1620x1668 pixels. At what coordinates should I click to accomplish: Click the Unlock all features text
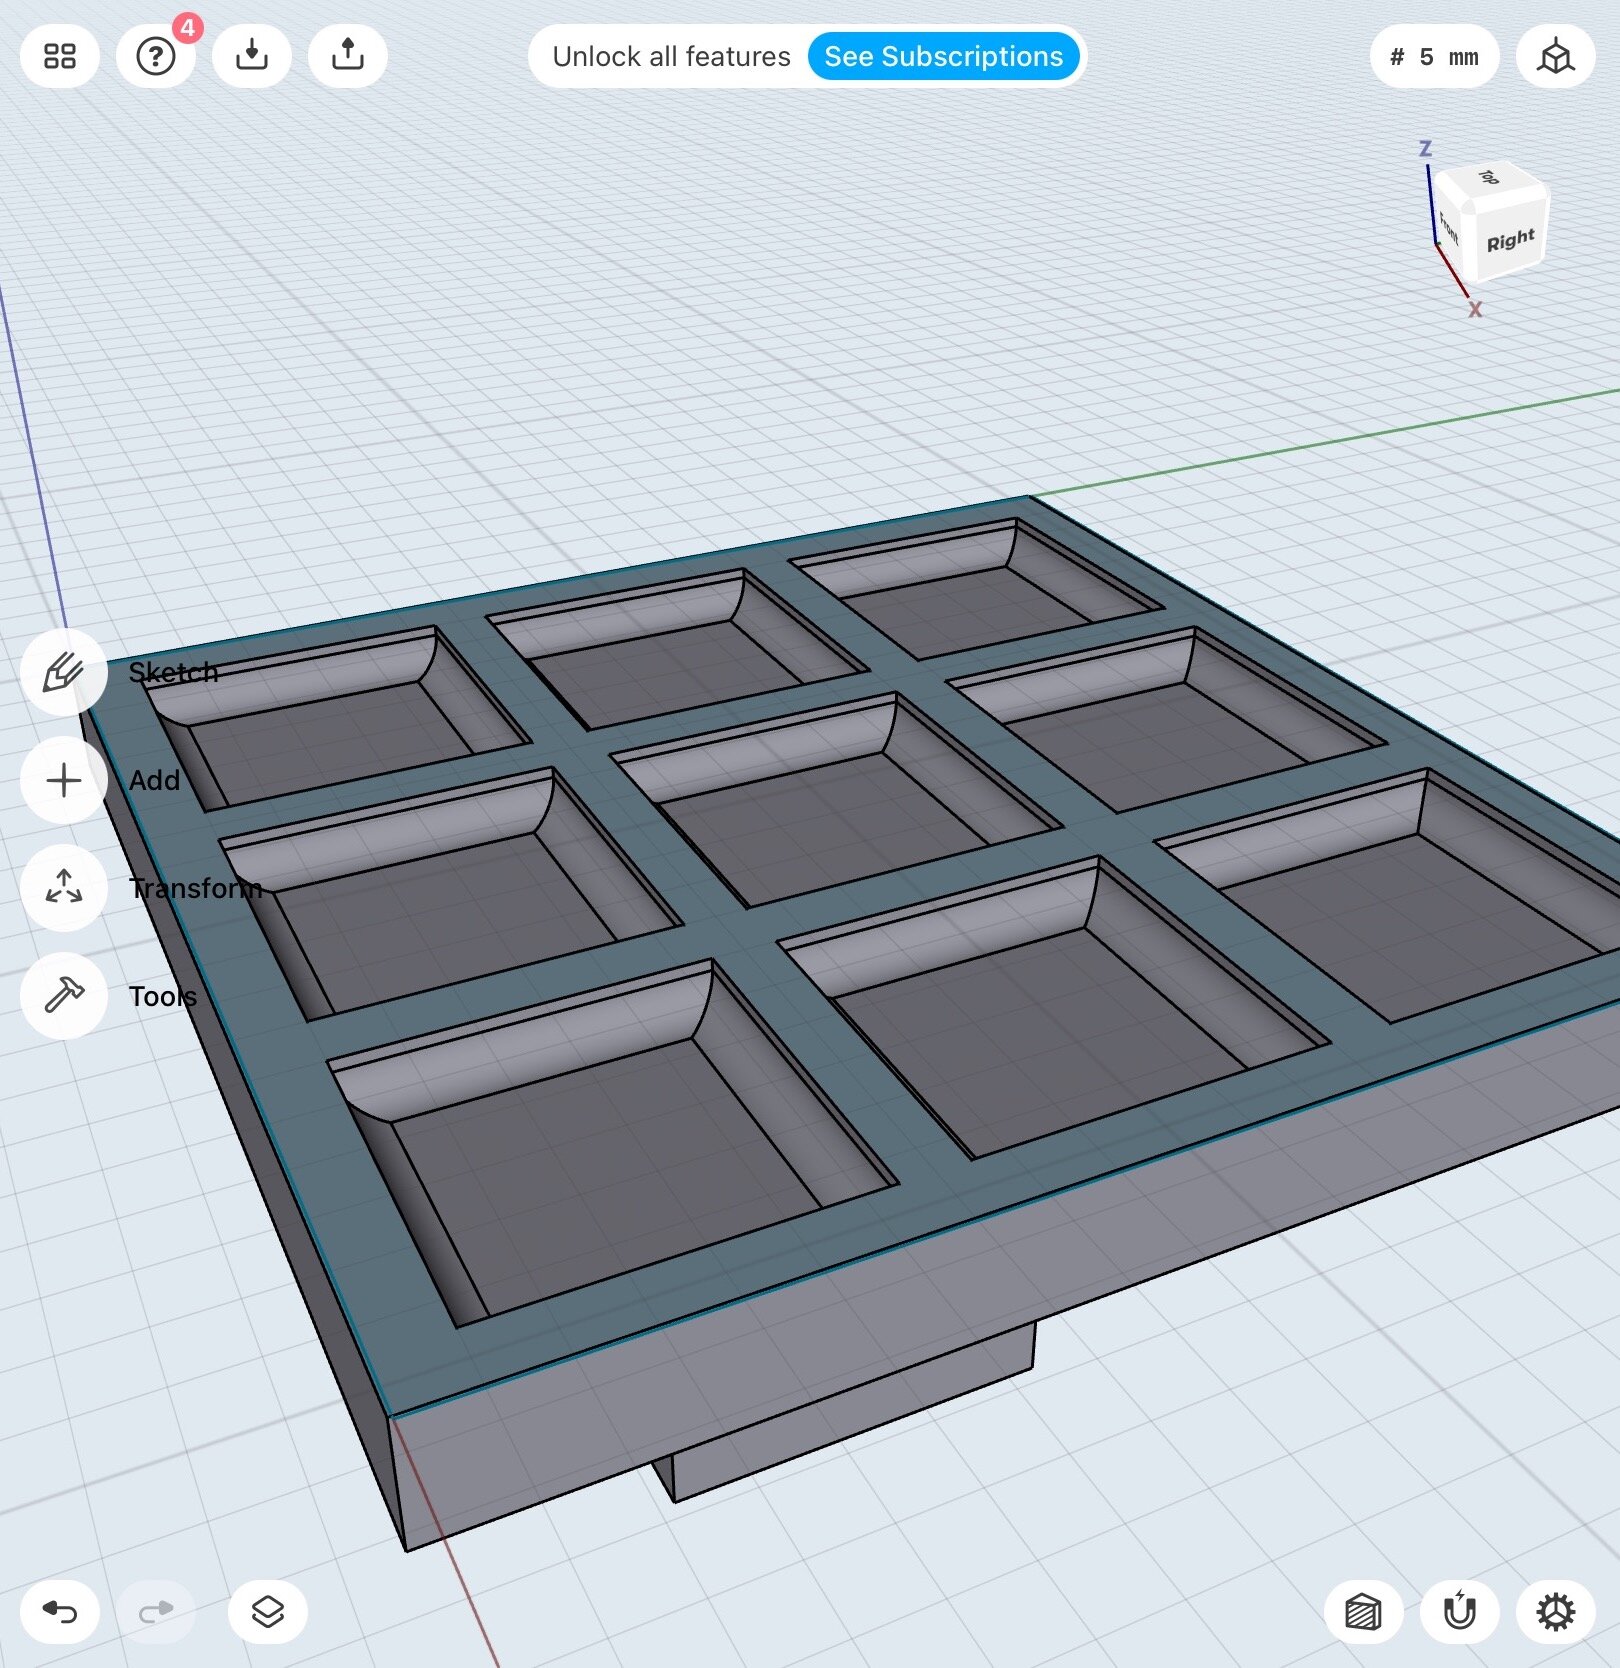click(671, 56)
